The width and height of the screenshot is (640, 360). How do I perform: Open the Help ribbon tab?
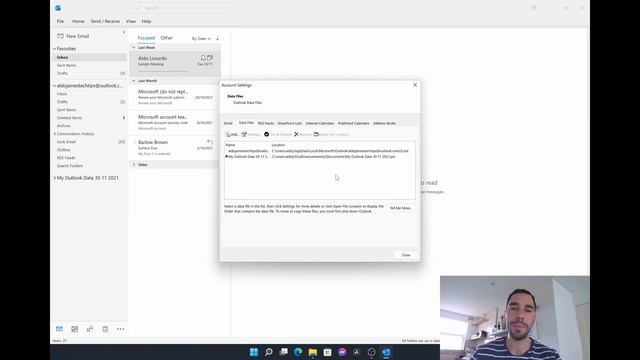146,21
